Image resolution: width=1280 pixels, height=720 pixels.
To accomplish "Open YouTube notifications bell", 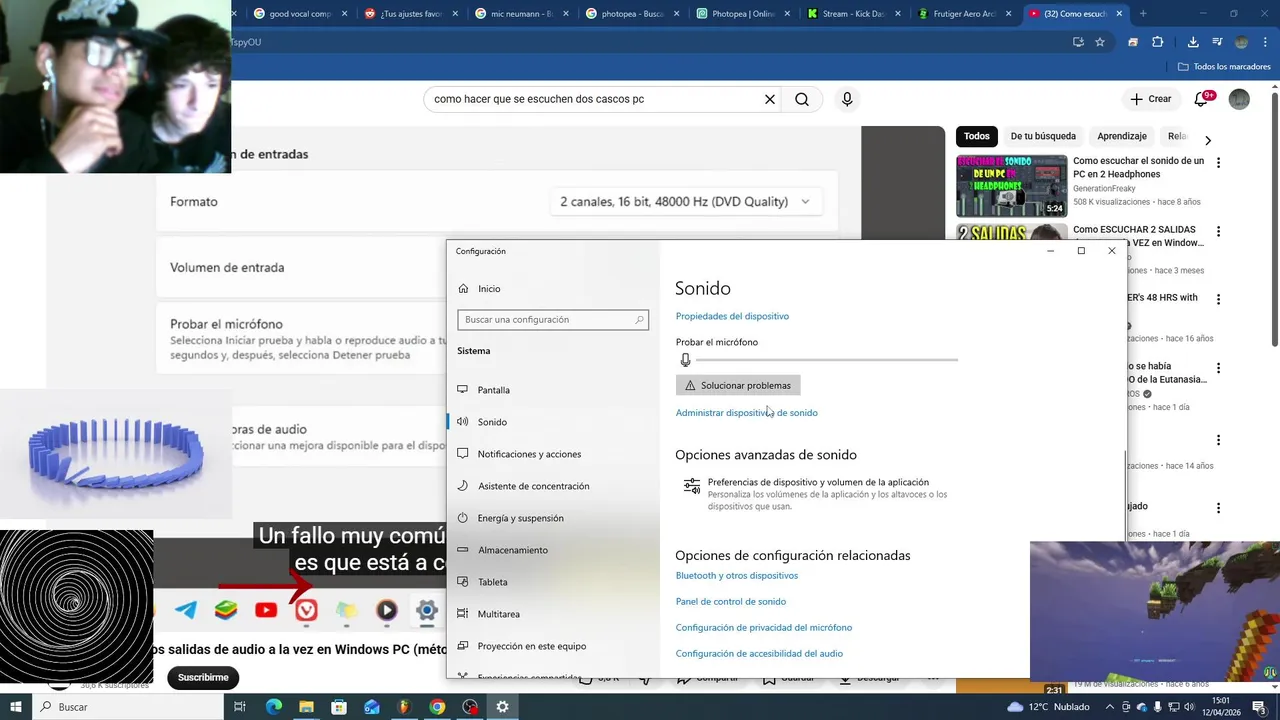I will tap(1203, 99).
